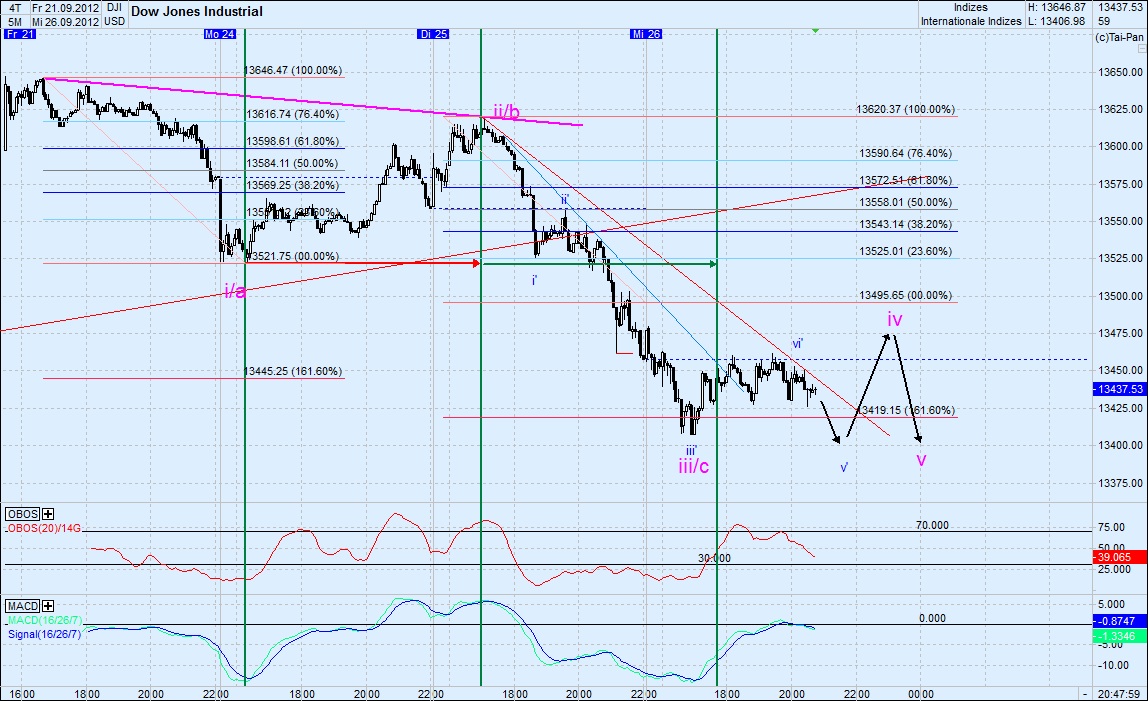Open the OBOS panel header label

20,514
